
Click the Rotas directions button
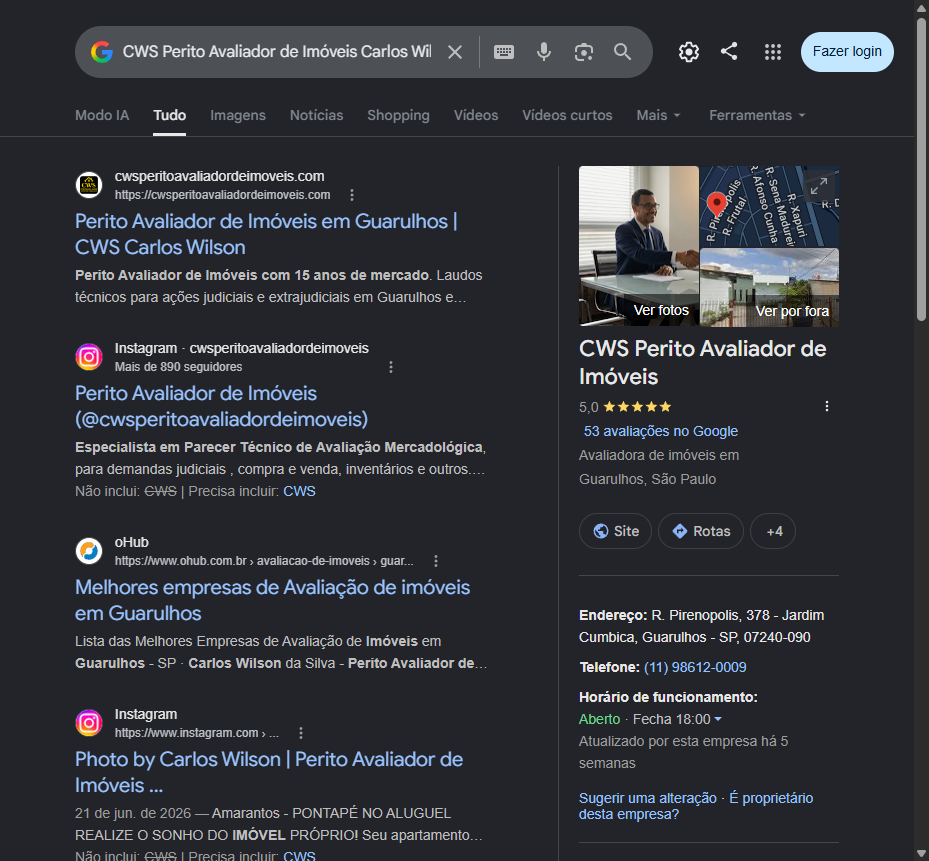(701, 531)
